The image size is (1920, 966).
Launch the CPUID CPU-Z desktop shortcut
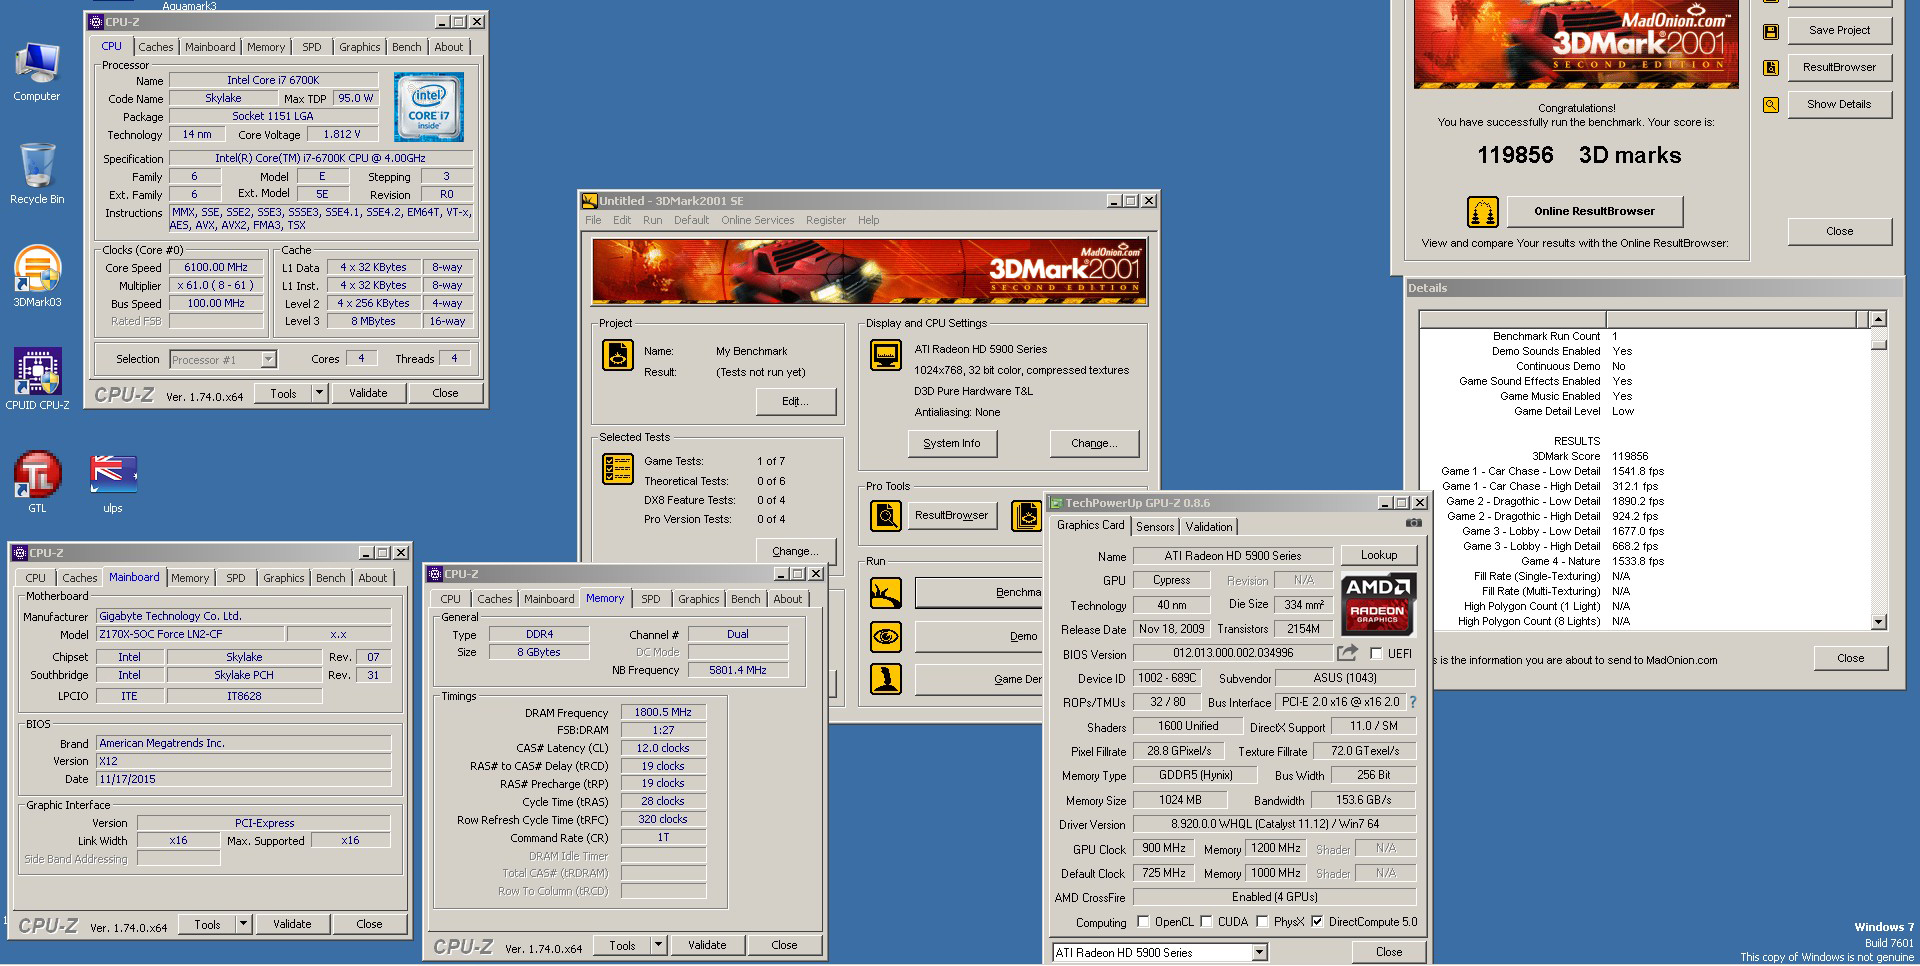click(x=37, y=379)
